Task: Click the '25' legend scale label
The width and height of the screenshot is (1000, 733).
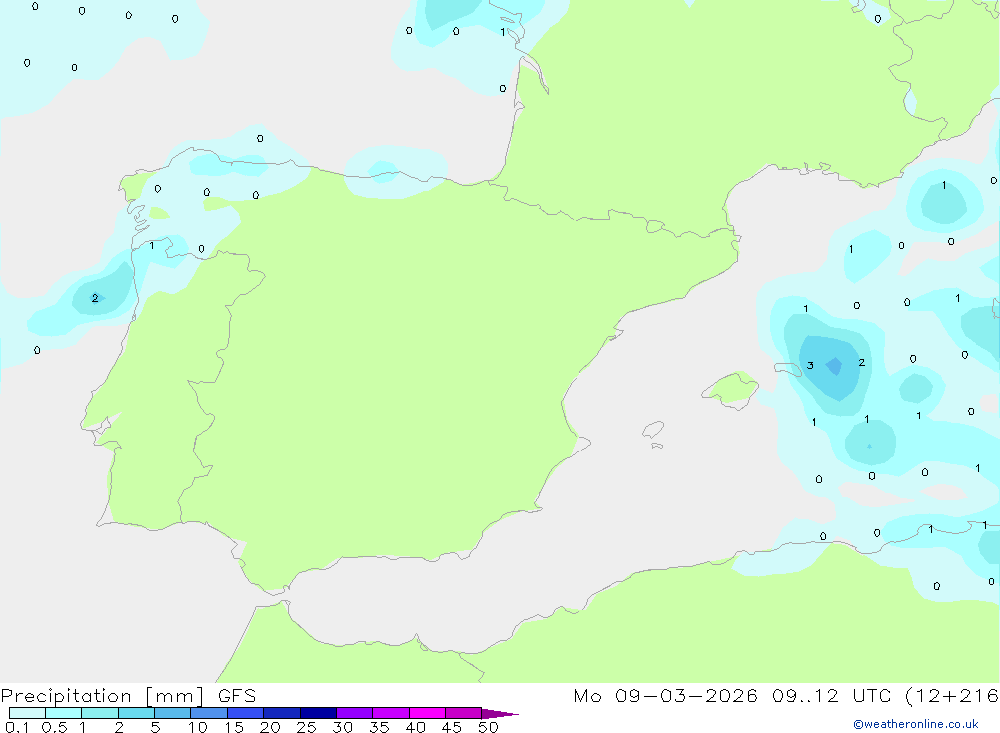Action: tap(307, 727)
